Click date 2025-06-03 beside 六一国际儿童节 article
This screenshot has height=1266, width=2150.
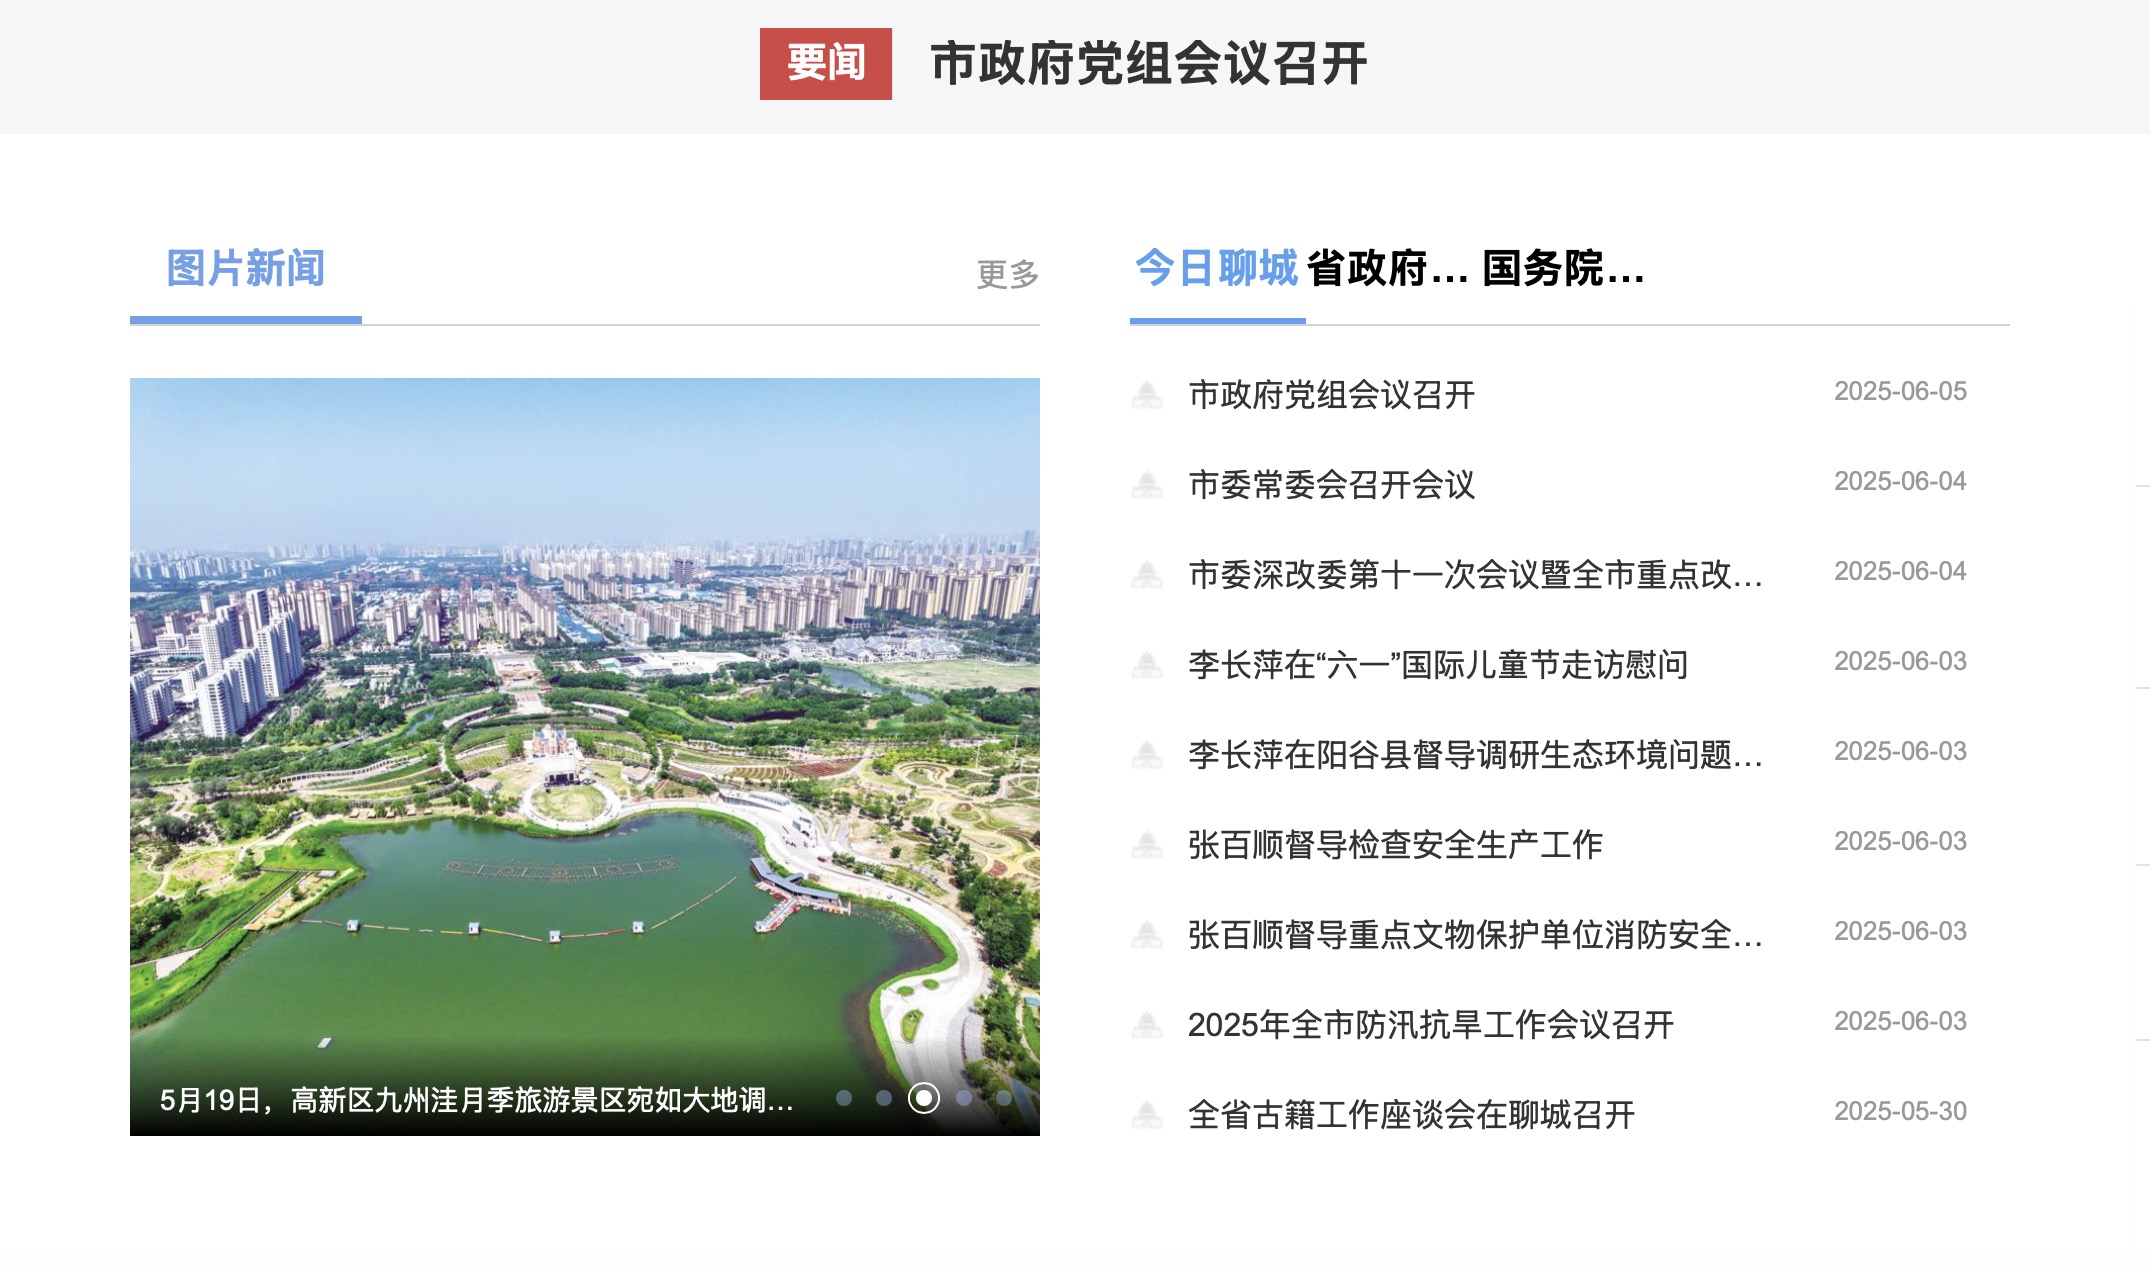tap(1900, 661)
